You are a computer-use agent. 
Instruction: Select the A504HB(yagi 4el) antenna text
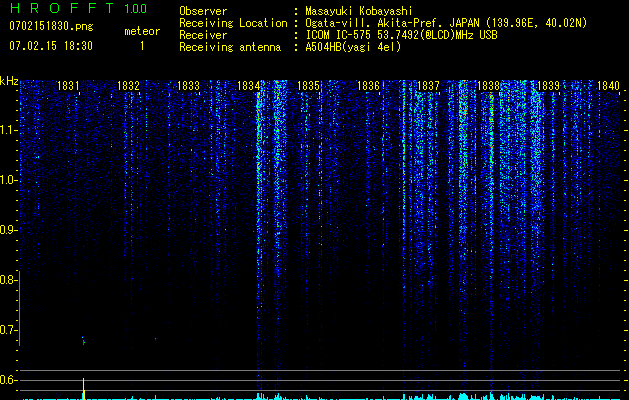[353, 47]
